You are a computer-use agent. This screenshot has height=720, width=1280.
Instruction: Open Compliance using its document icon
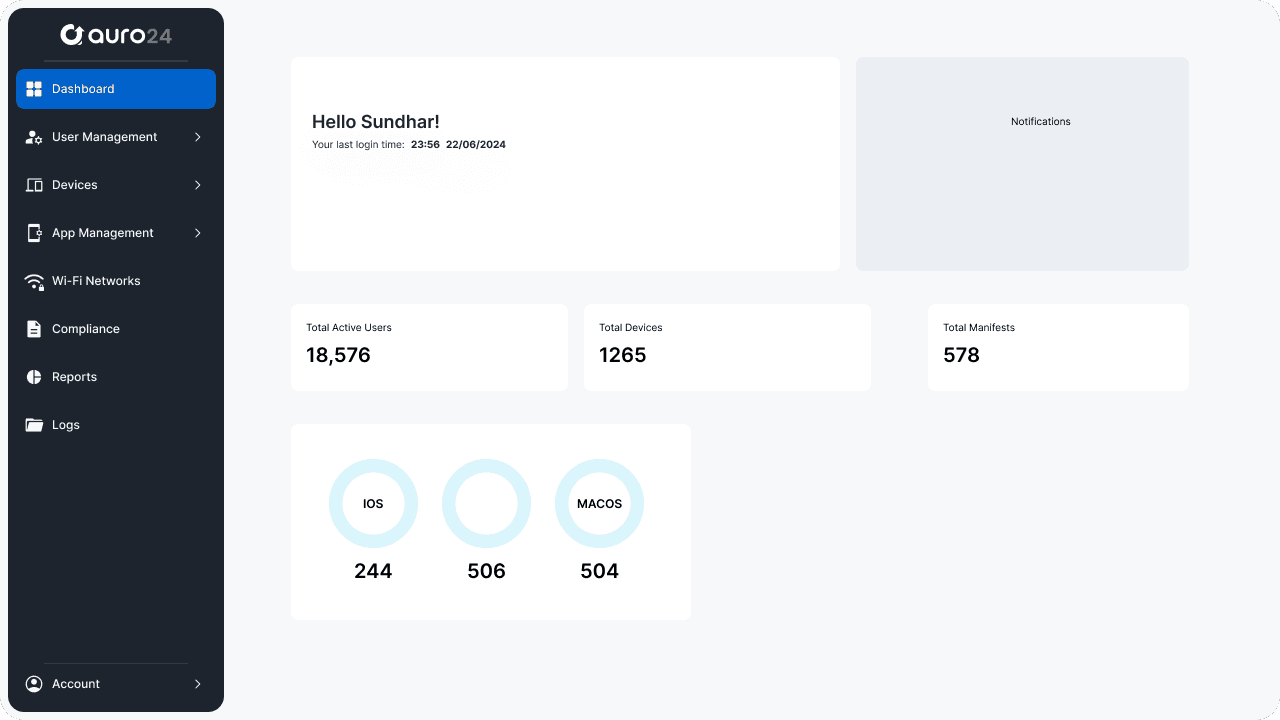[x=33, y=329]
